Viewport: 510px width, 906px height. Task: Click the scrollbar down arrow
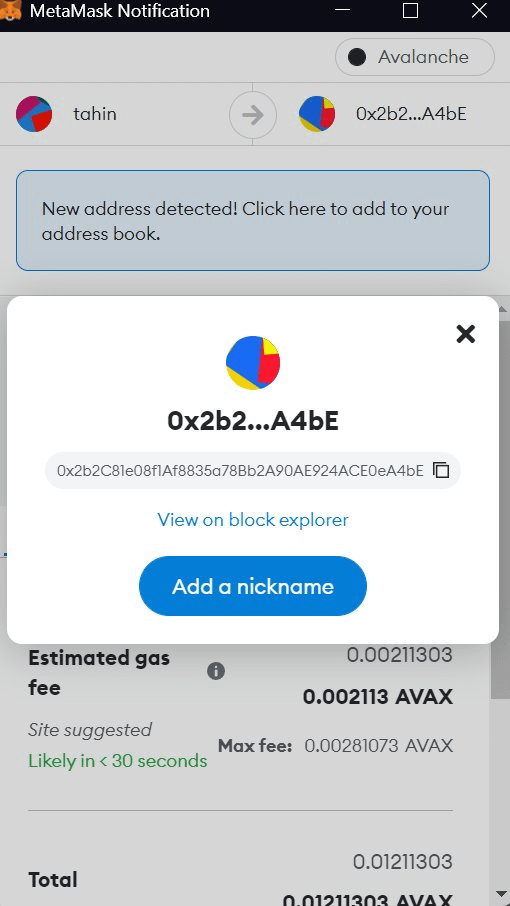501,896
